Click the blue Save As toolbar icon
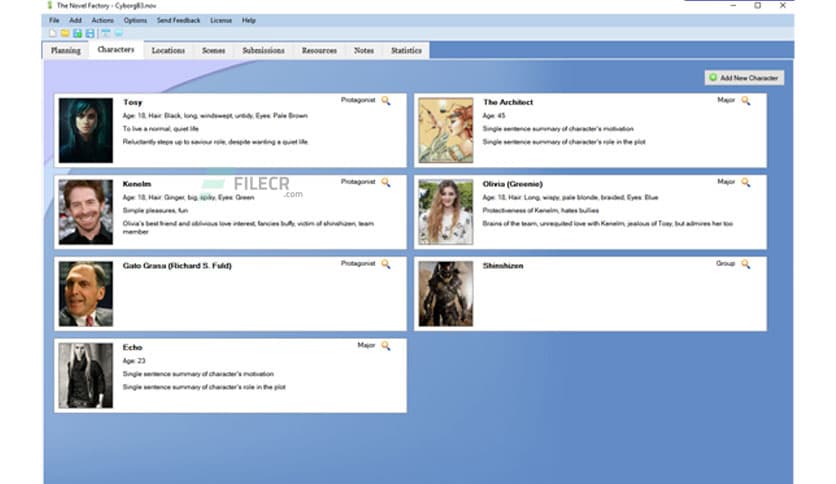Screen dimensions: 836x484 point(90,34)
